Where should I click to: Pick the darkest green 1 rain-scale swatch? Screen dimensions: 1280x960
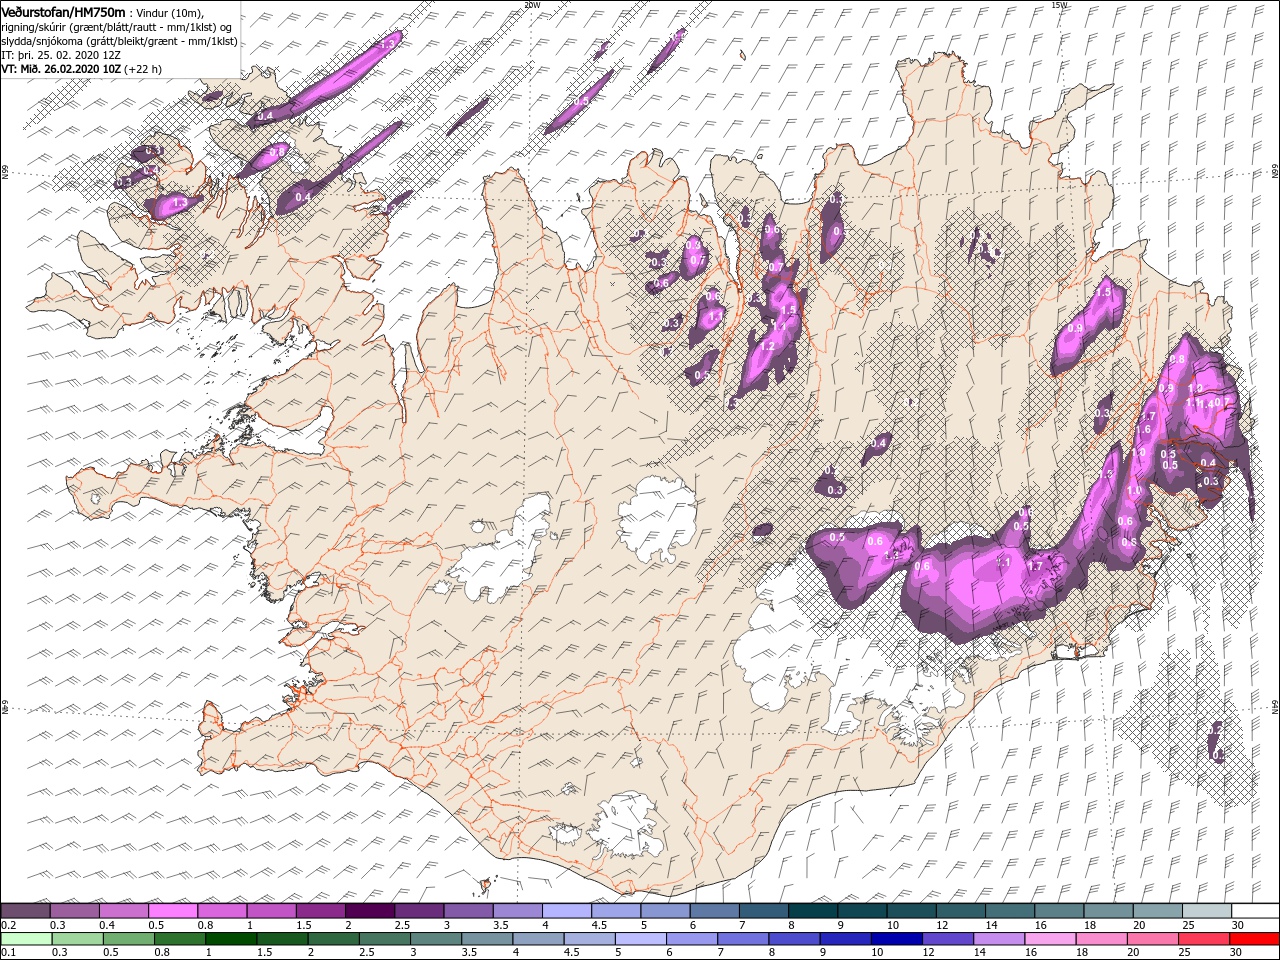231,939
